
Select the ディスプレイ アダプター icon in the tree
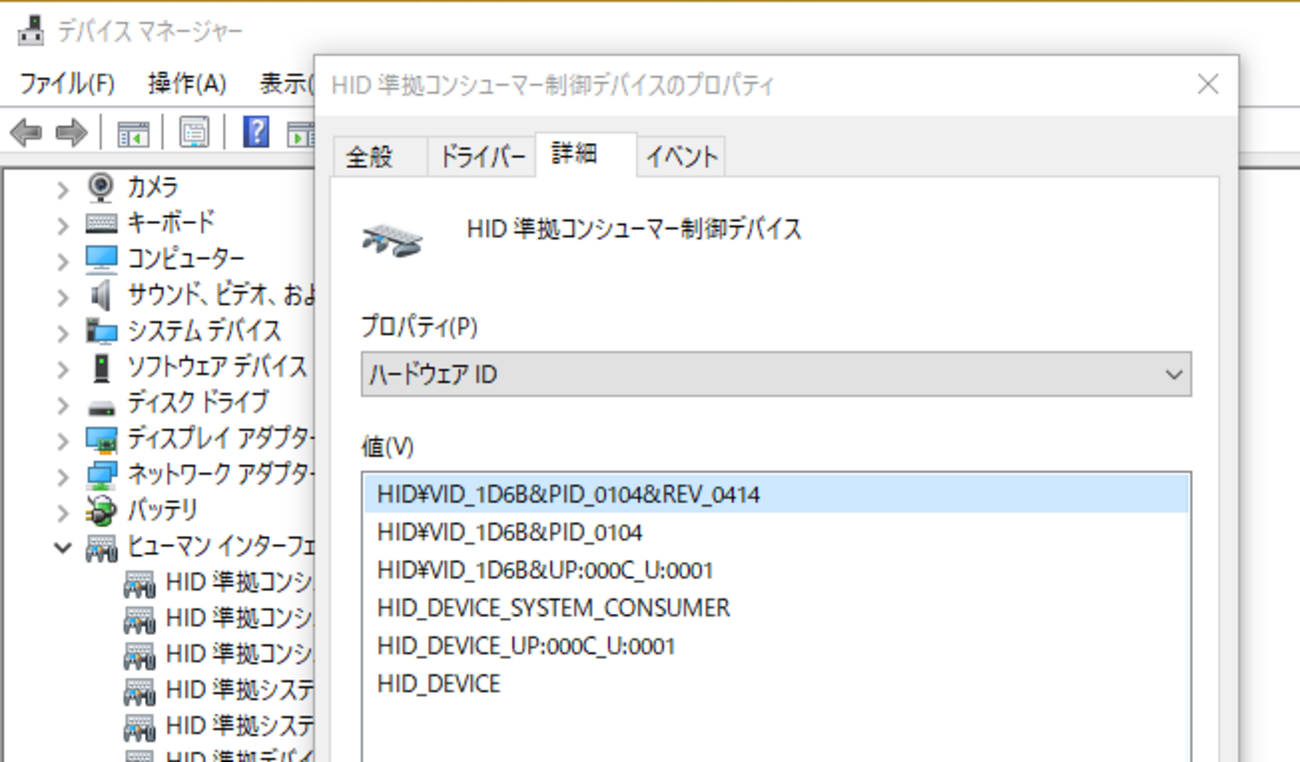point(101,439)
